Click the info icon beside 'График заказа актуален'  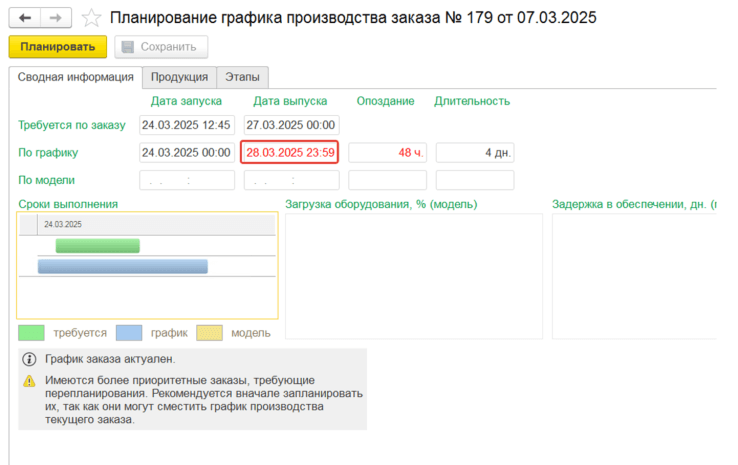click(x=28, y=359)
